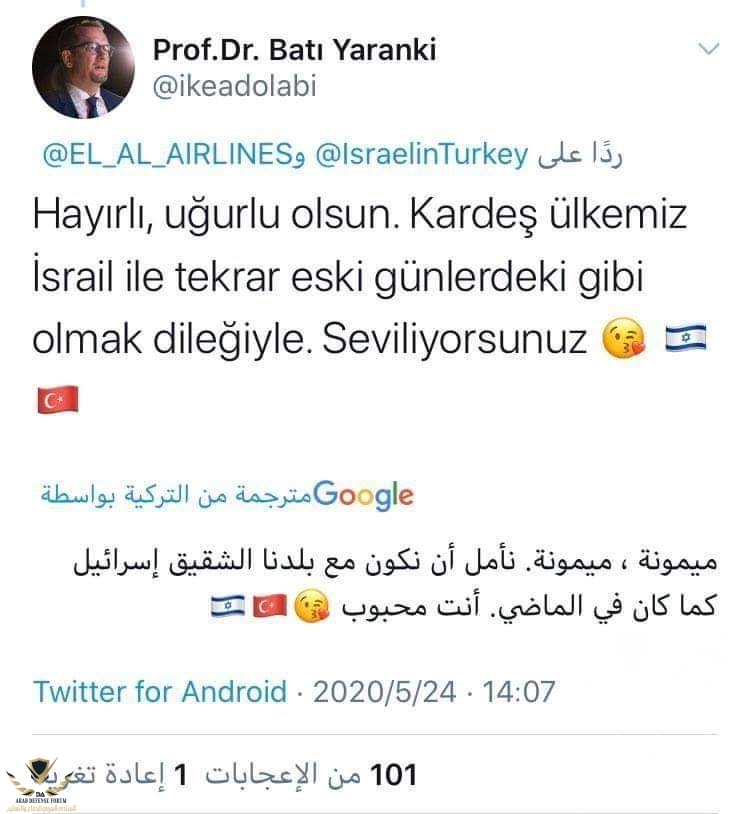The width and height of the screenshot is (750, 814).
Task: Click the tweet timestamp 2020/5/24 14:07
Action: click(x=434, y=691)
